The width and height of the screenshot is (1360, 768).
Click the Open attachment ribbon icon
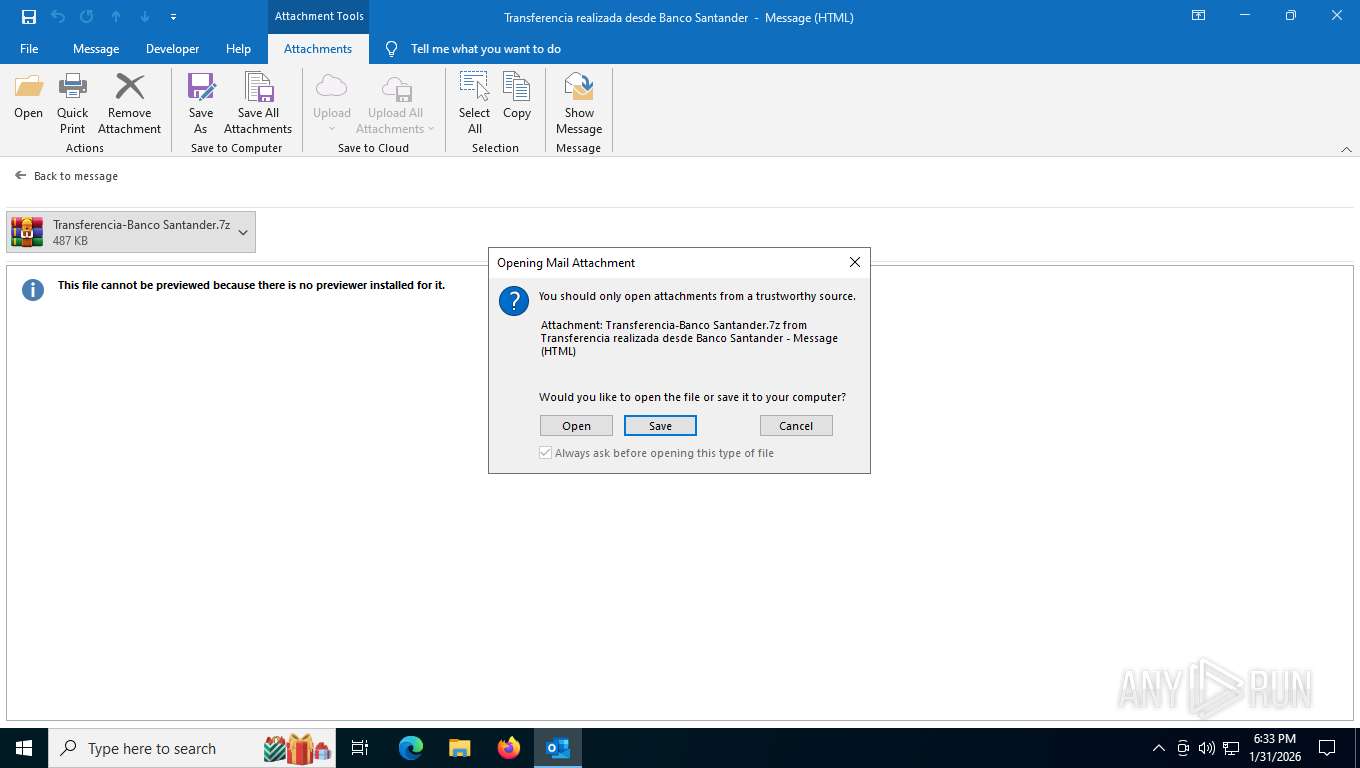click(x=28, y=97)
